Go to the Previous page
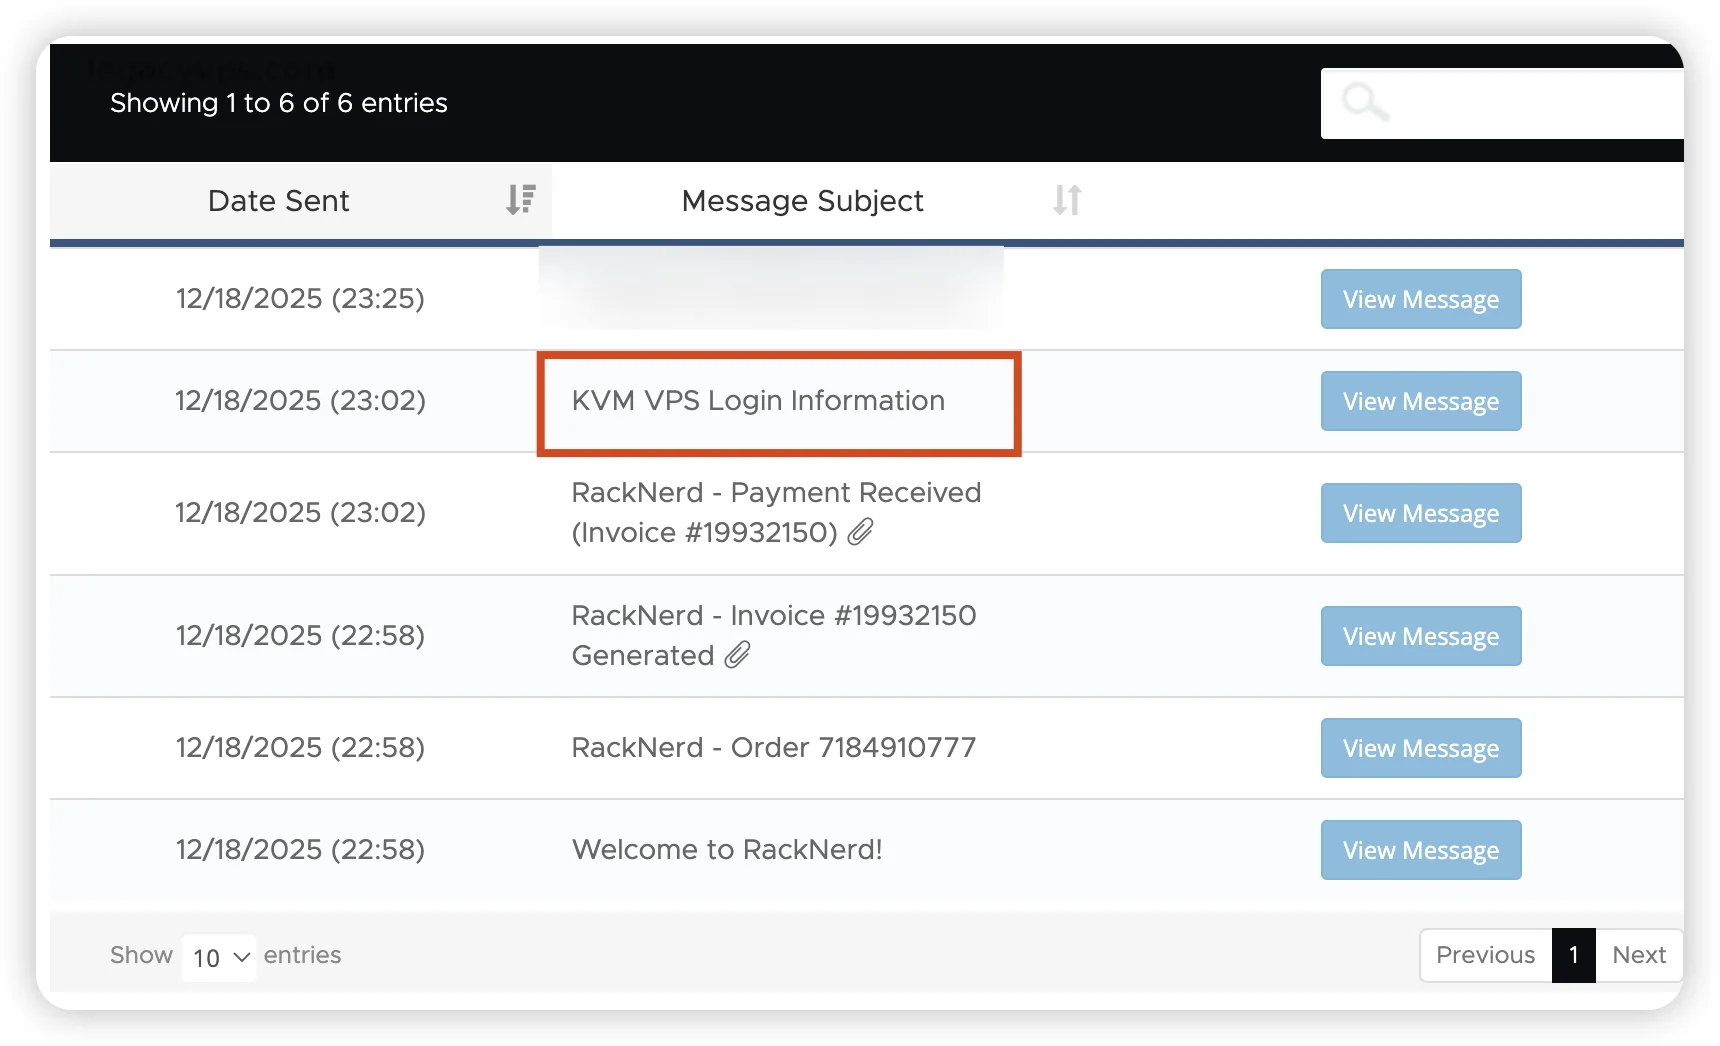The height and width of the screenshot is (1046, 1720). (1485, 955)
